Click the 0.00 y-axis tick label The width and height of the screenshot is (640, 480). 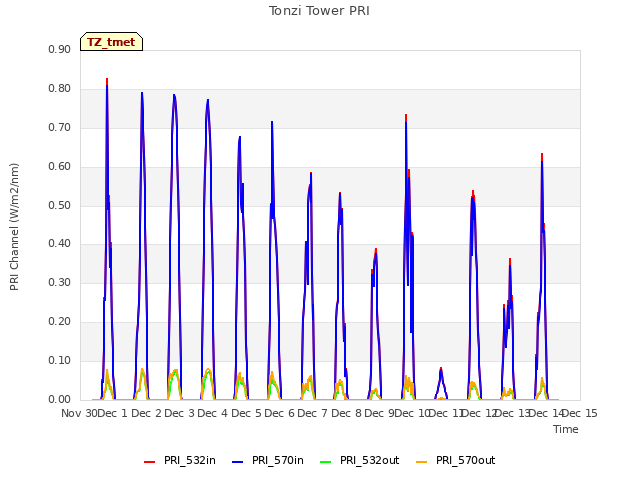click(x=60, y=399)
